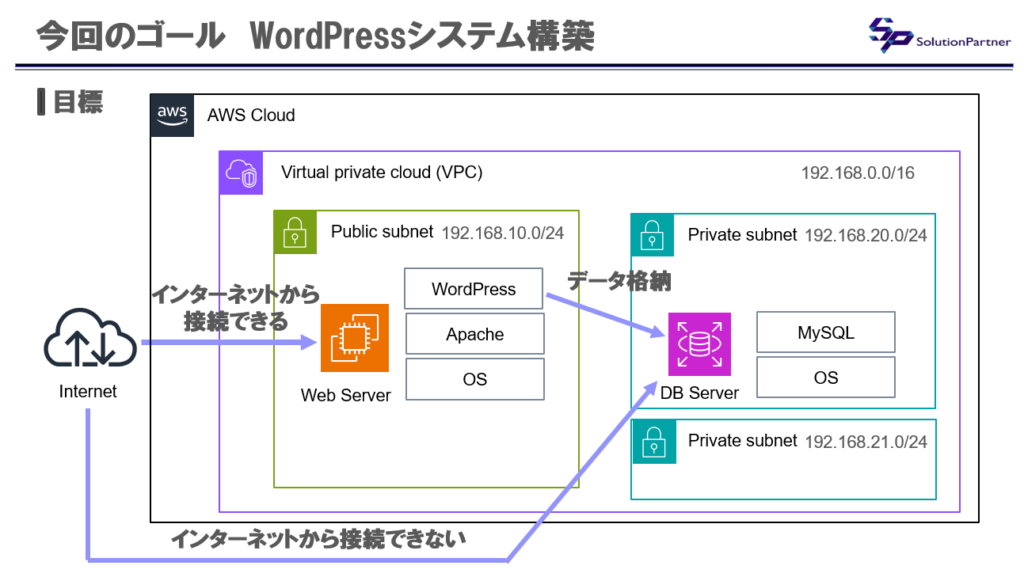Image resolution: width=1024 pixels, height=577 pixels.
Task: Select the purple VPC shield icon
Action: tap(240, 172)
